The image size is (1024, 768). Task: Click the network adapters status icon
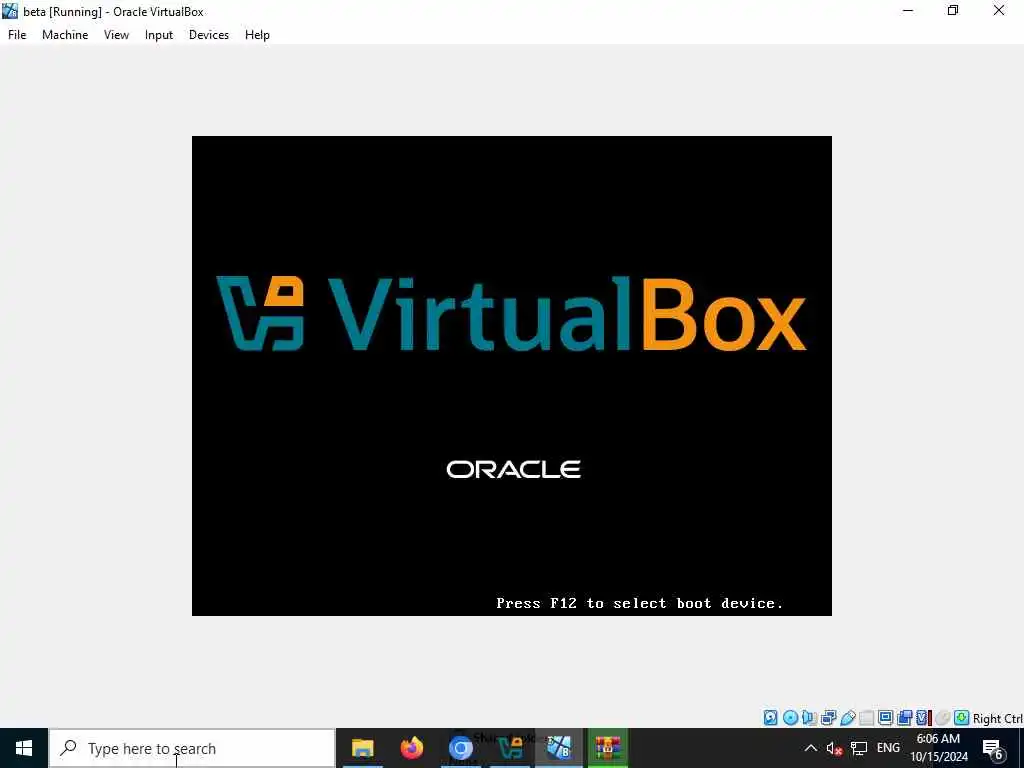click(x=829, y=718)
